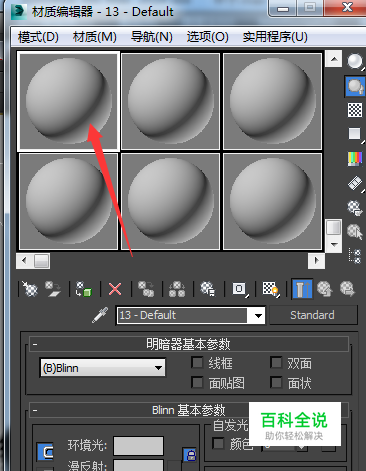Click Put Material to Scene icon

pos(53,289)
